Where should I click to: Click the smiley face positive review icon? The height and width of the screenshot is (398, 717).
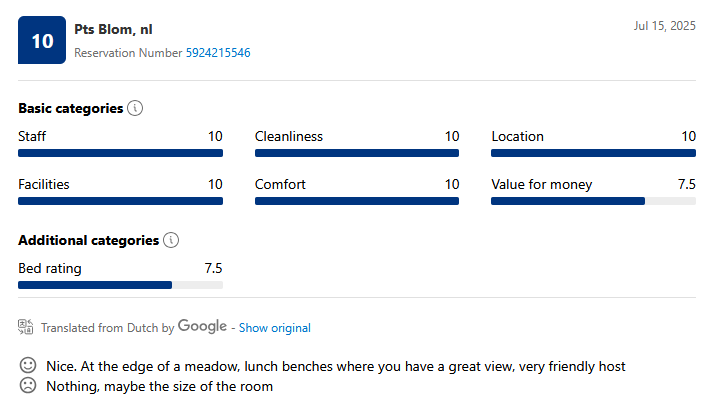[28, 366]
